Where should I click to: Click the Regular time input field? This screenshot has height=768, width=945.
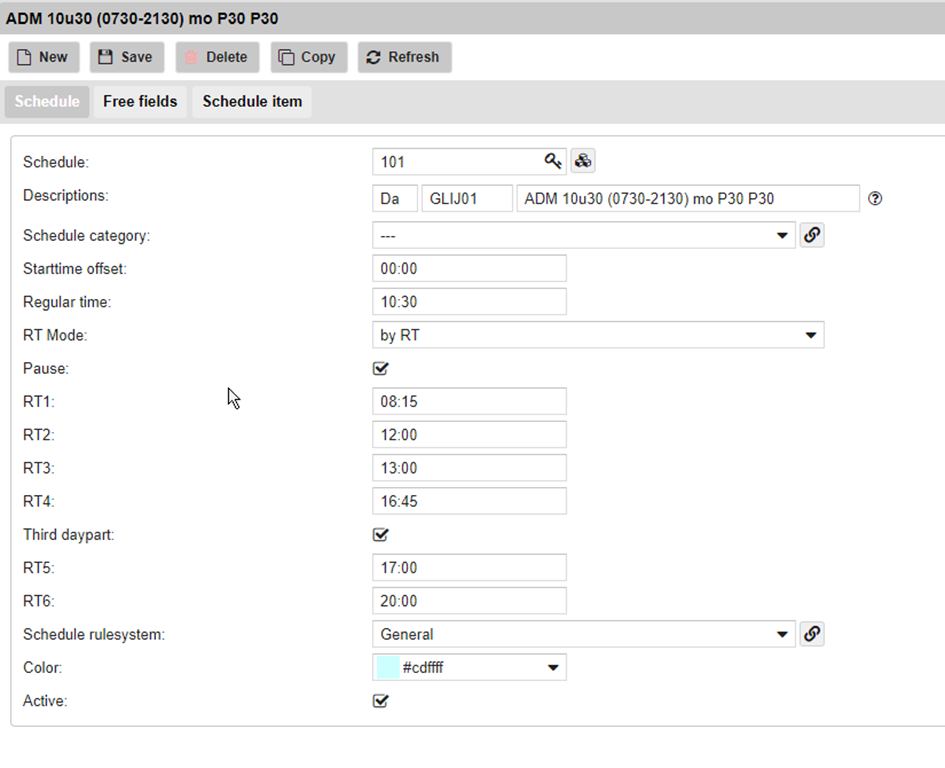click(469, 302)
